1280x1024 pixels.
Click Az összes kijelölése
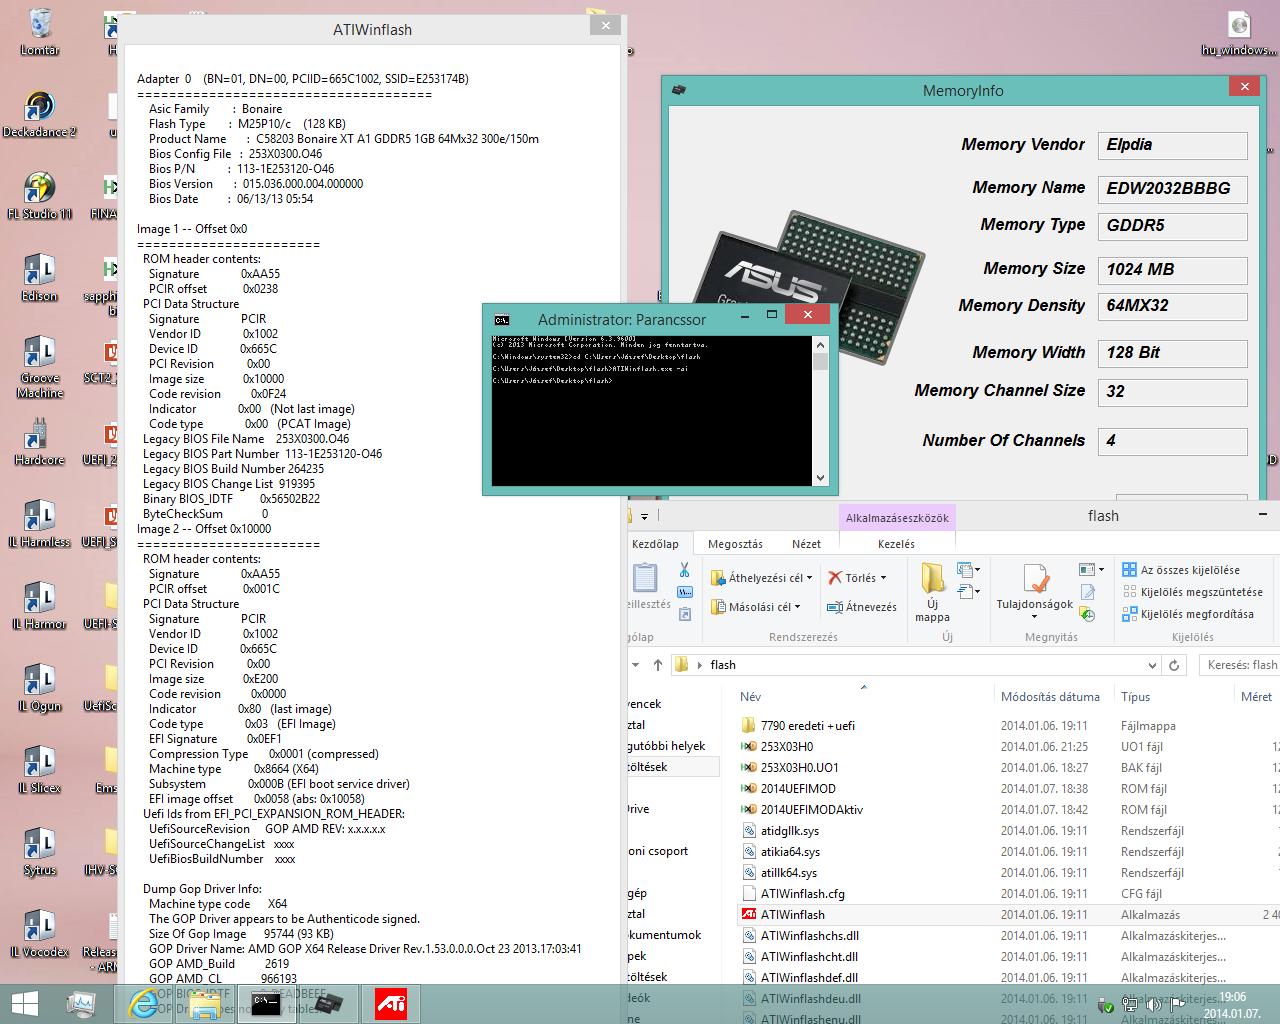tap(1180, 570)
